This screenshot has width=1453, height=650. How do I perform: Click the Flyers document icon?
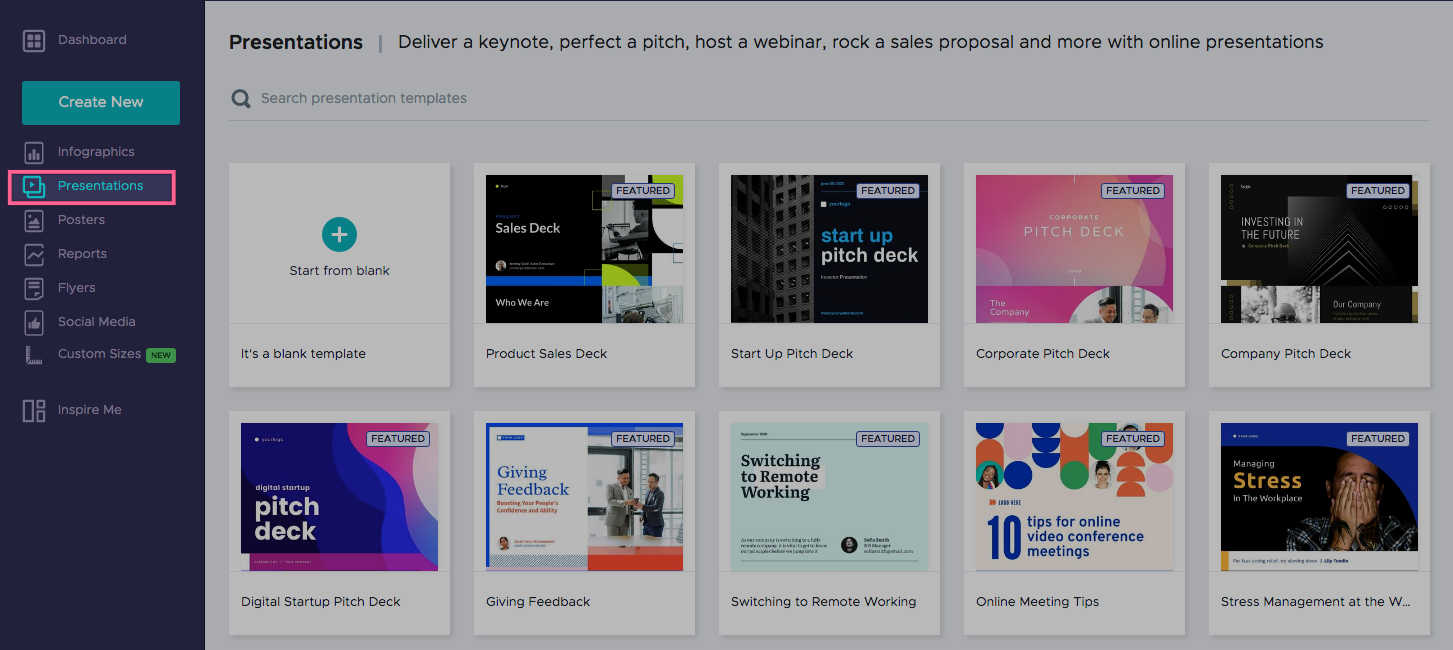[x=33, y=287]
